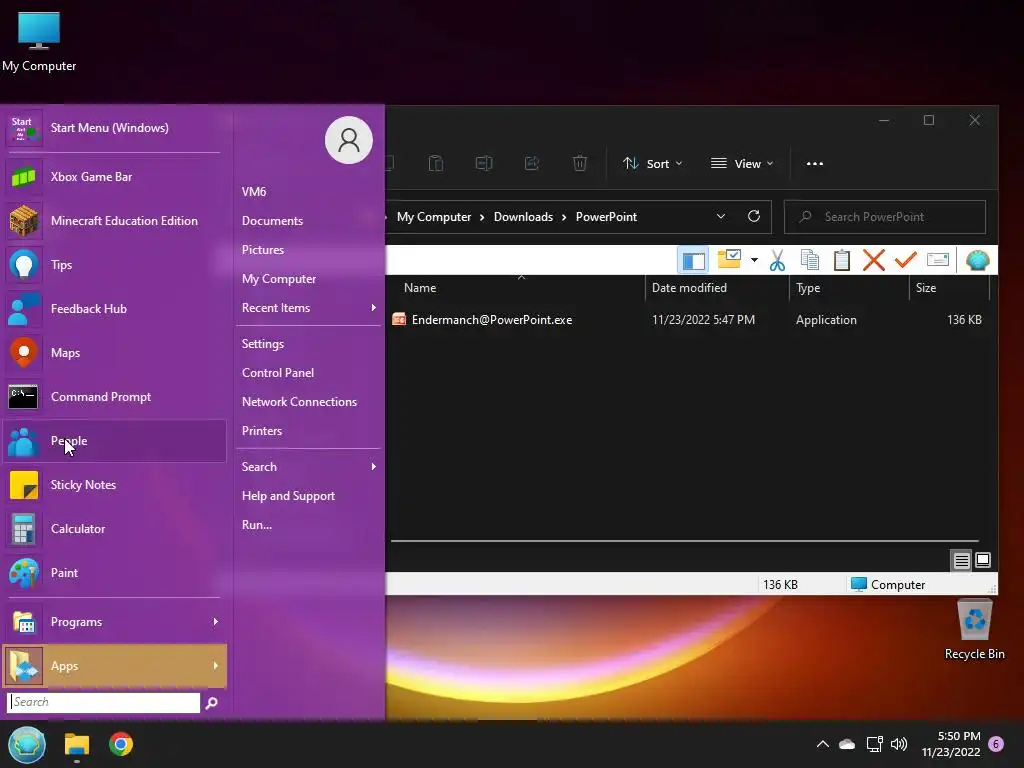Click the scissors Cut icon
The height and width of the screenshot is (768, 1024).
(777, 260)
